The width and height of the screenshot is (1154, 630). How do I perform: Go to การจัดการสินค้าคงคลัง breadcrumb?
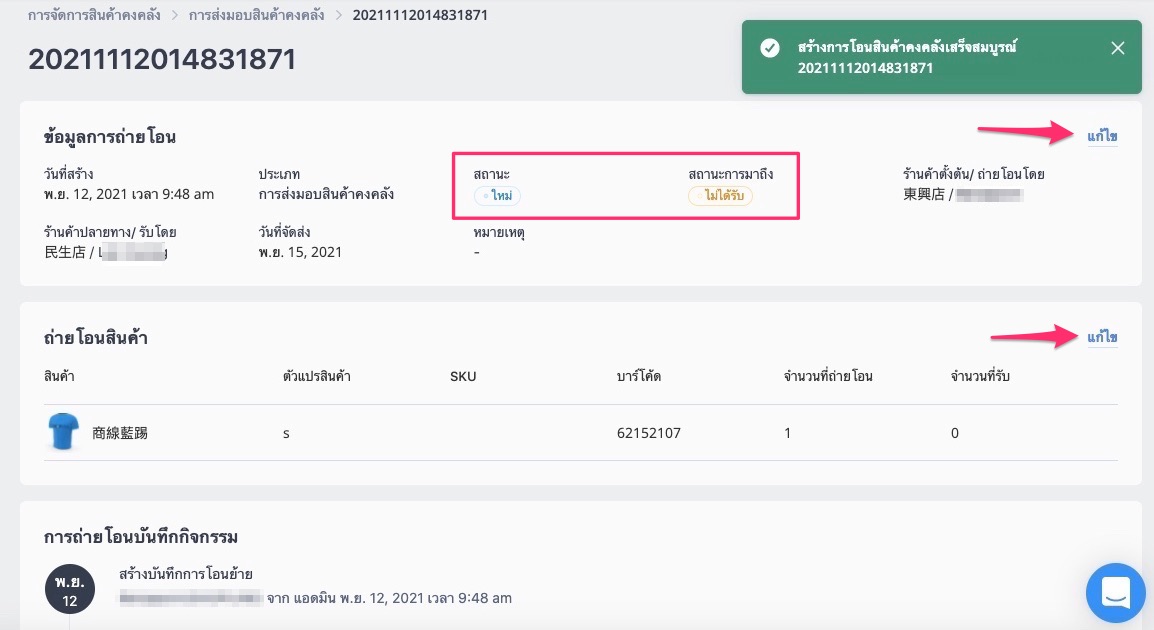pos(94,15)
